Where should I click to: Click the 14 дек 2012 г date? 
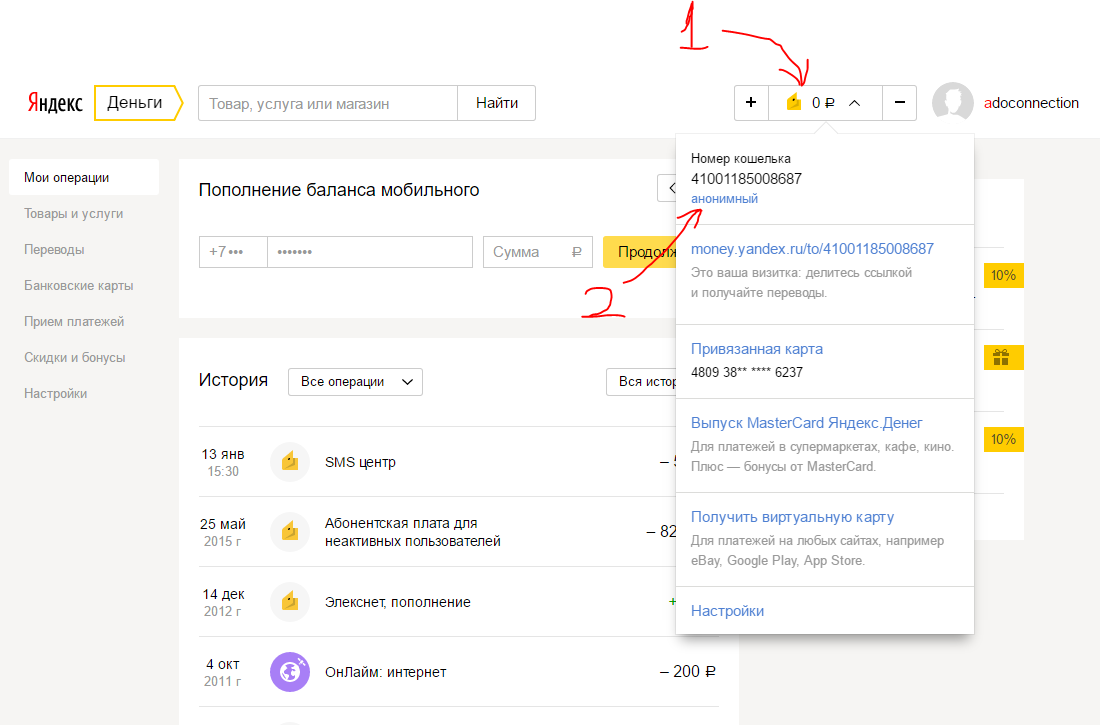pos(223,603)
